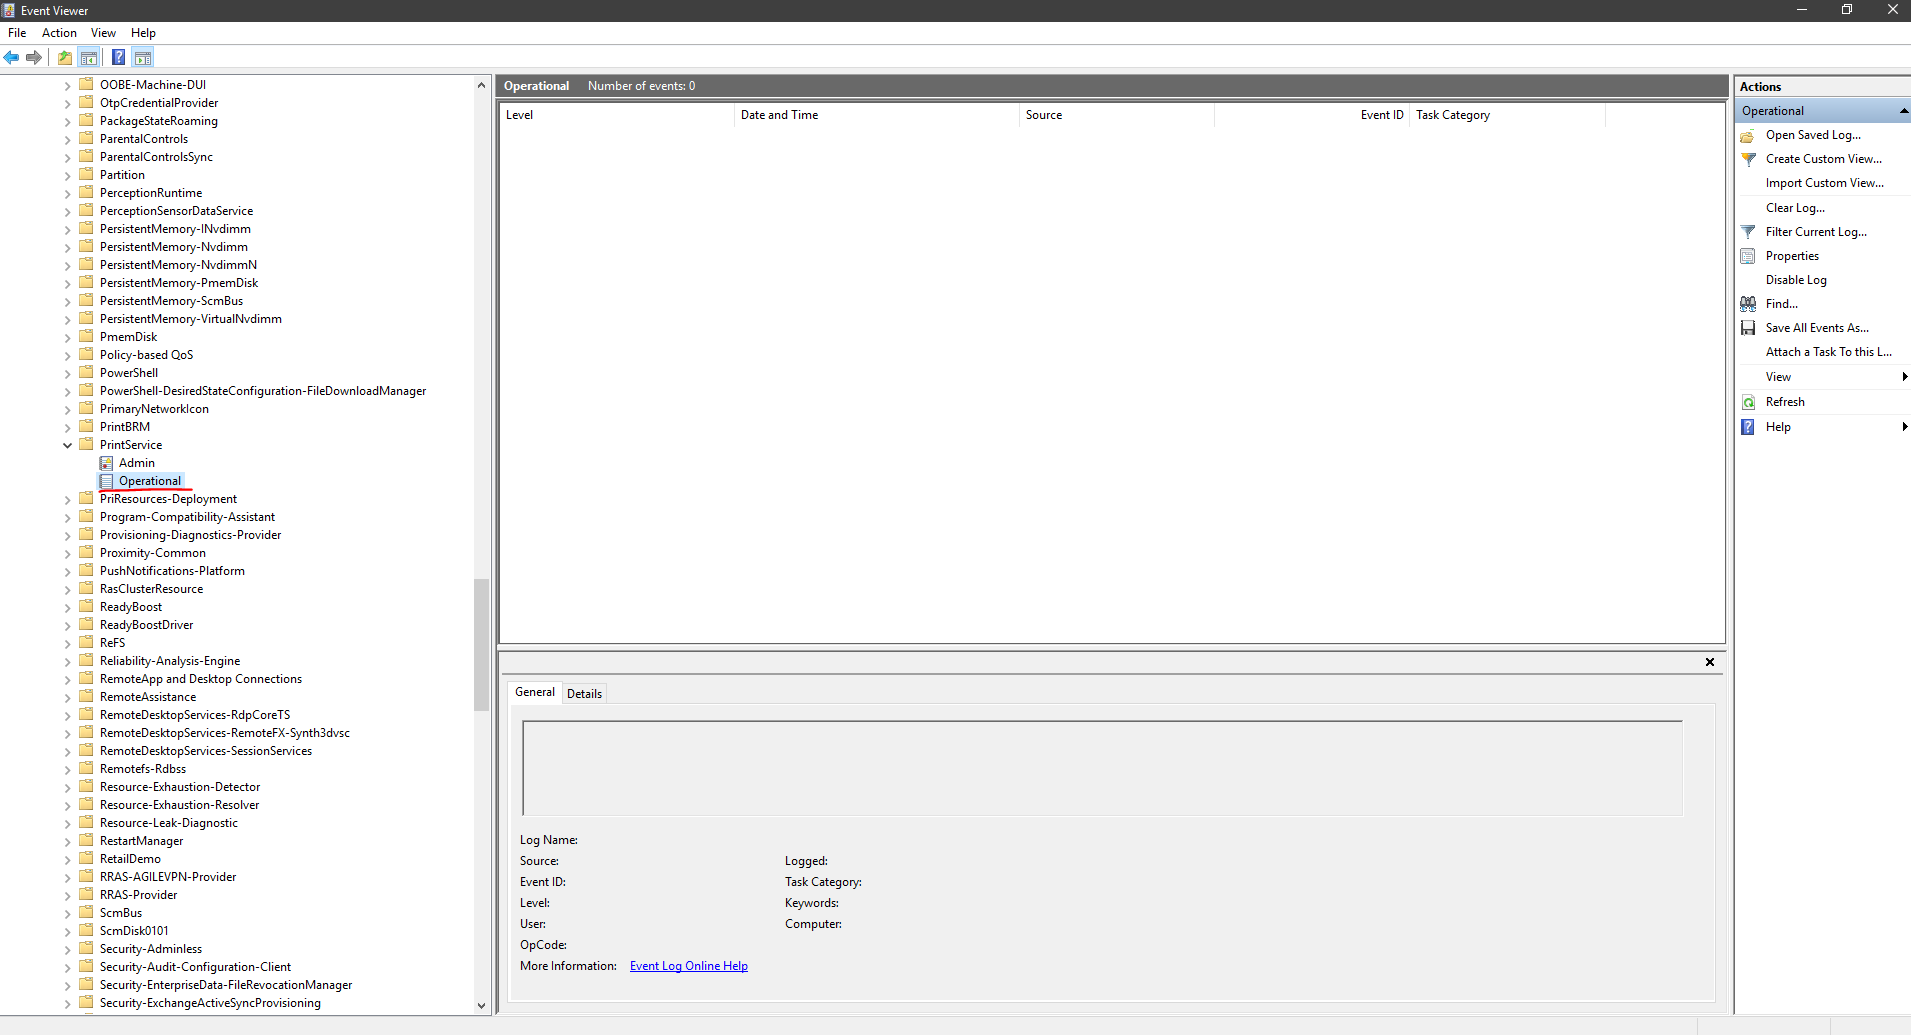
Task: Select the PushNotifications-Platform tree item
Action: (x=172, y=571)
